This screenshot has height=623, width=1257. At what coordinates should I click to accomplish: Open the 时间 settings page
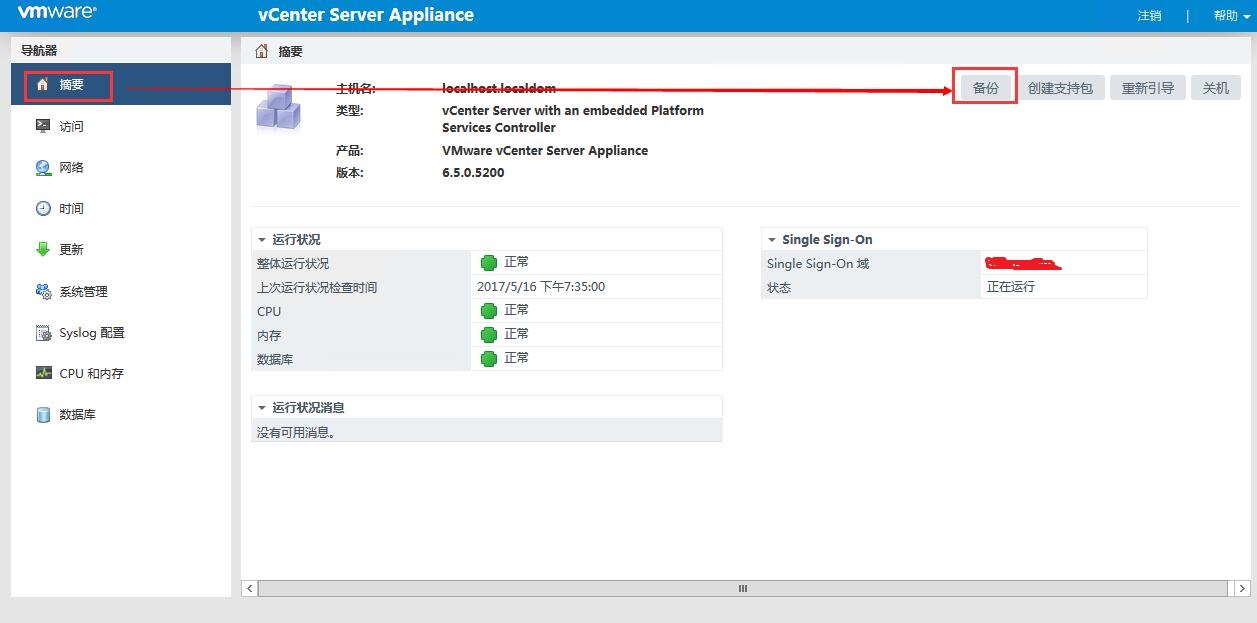121,209
